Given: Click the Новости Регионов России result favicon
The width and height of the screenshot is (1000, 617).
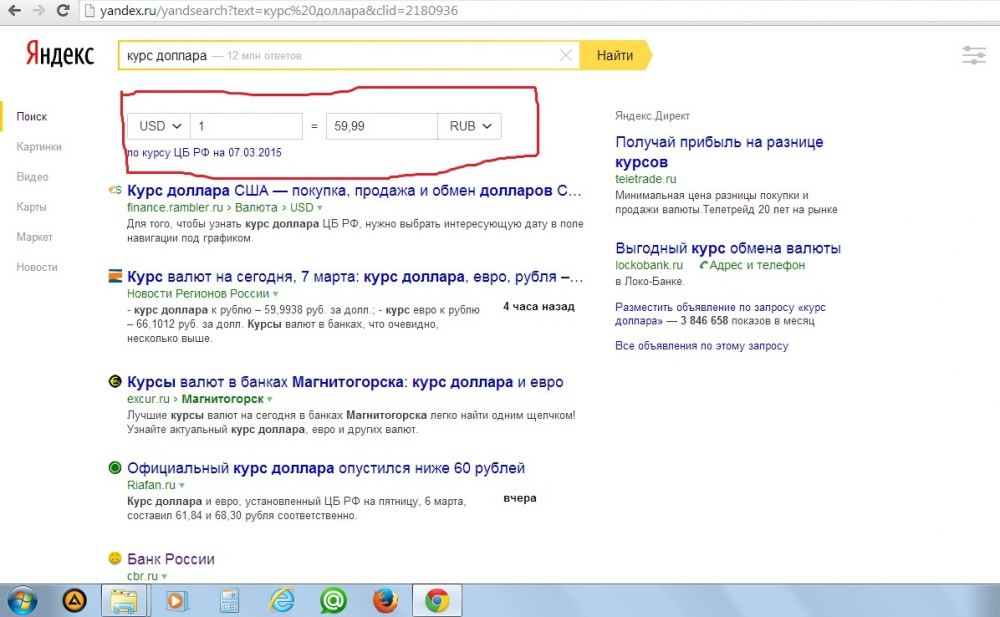Looking at the screenshot, I should 115,276.
